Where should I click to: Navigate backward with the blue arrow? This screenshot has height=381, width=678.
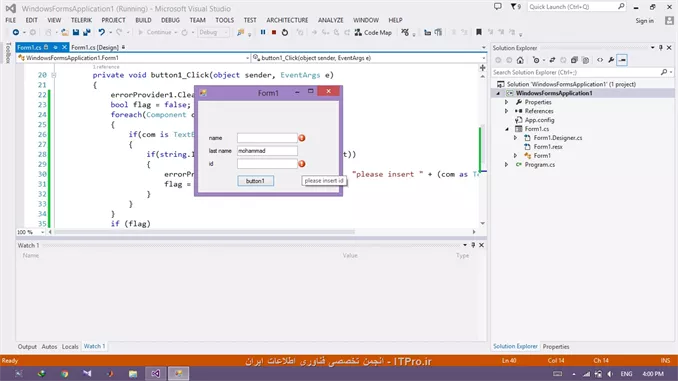[16, 32]
